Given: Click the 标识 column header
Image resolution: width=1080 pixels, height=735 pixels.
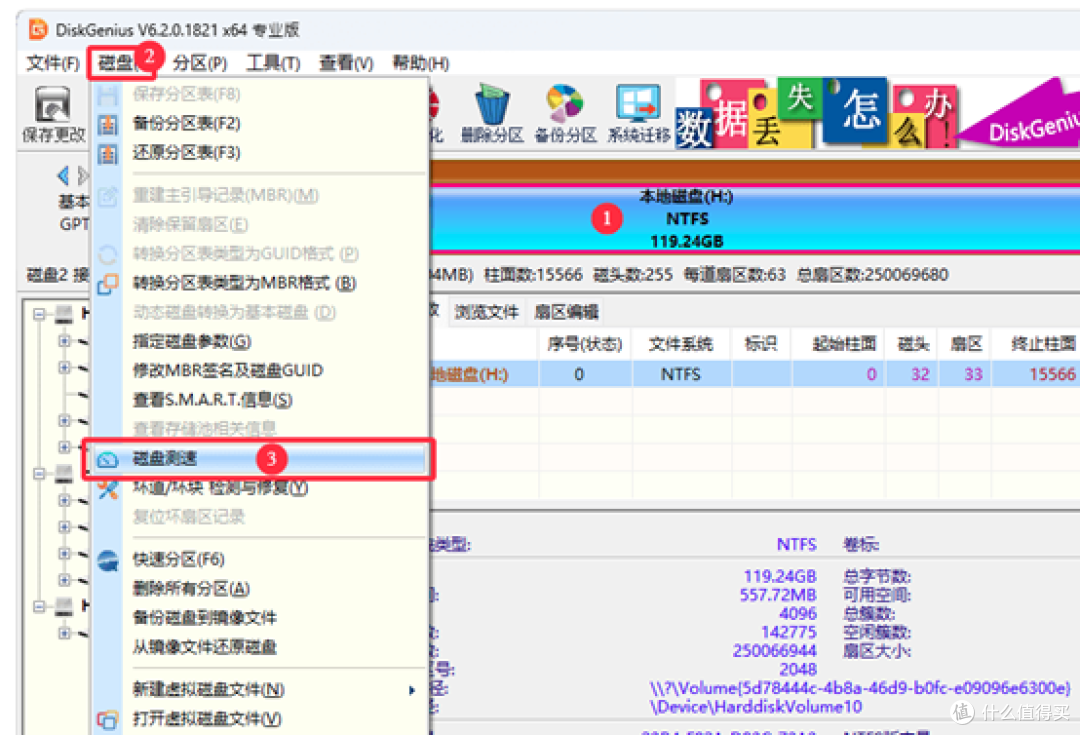Looking at the screenshot, I should point(761,344).
